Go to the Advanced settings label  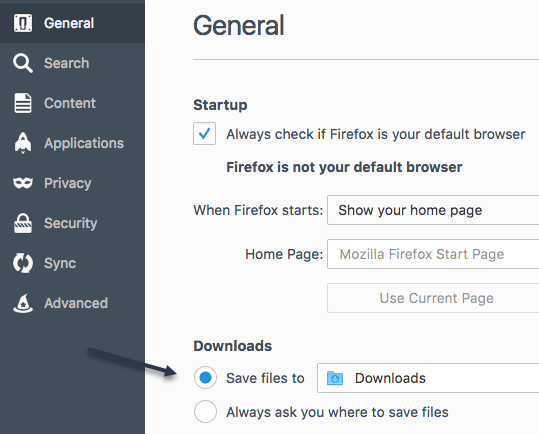(76, 303)
